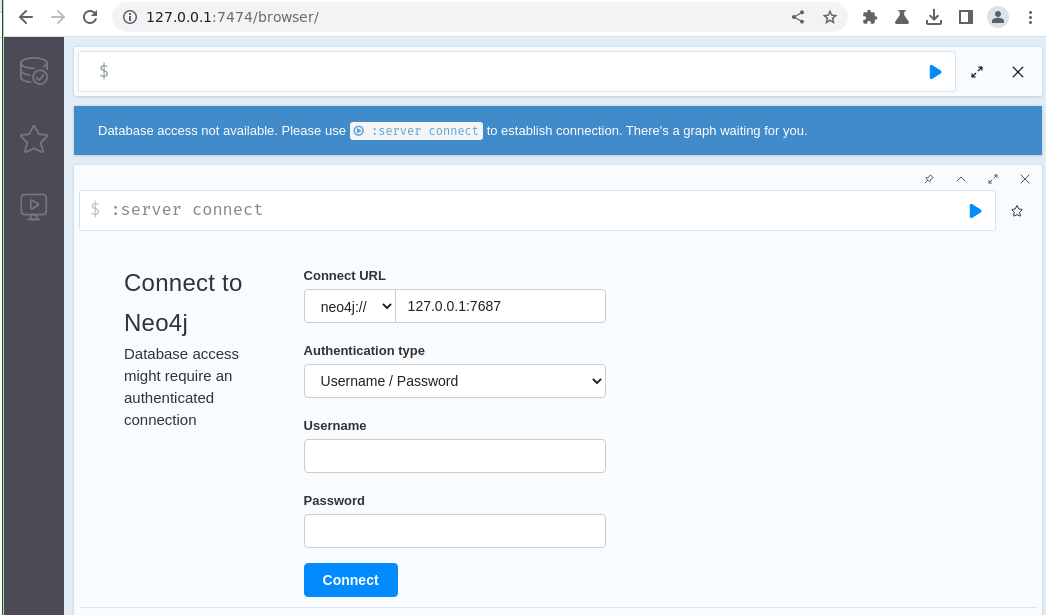This screenshot has height=615, width=1046.
Task: Open the Guides sidebar icon
Action: pyautogui.click(x=34, y=206)
